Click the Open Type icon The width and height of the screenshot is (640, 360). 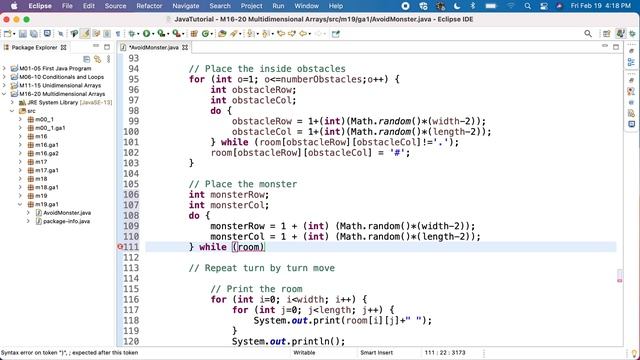click(x=222, y=34)
